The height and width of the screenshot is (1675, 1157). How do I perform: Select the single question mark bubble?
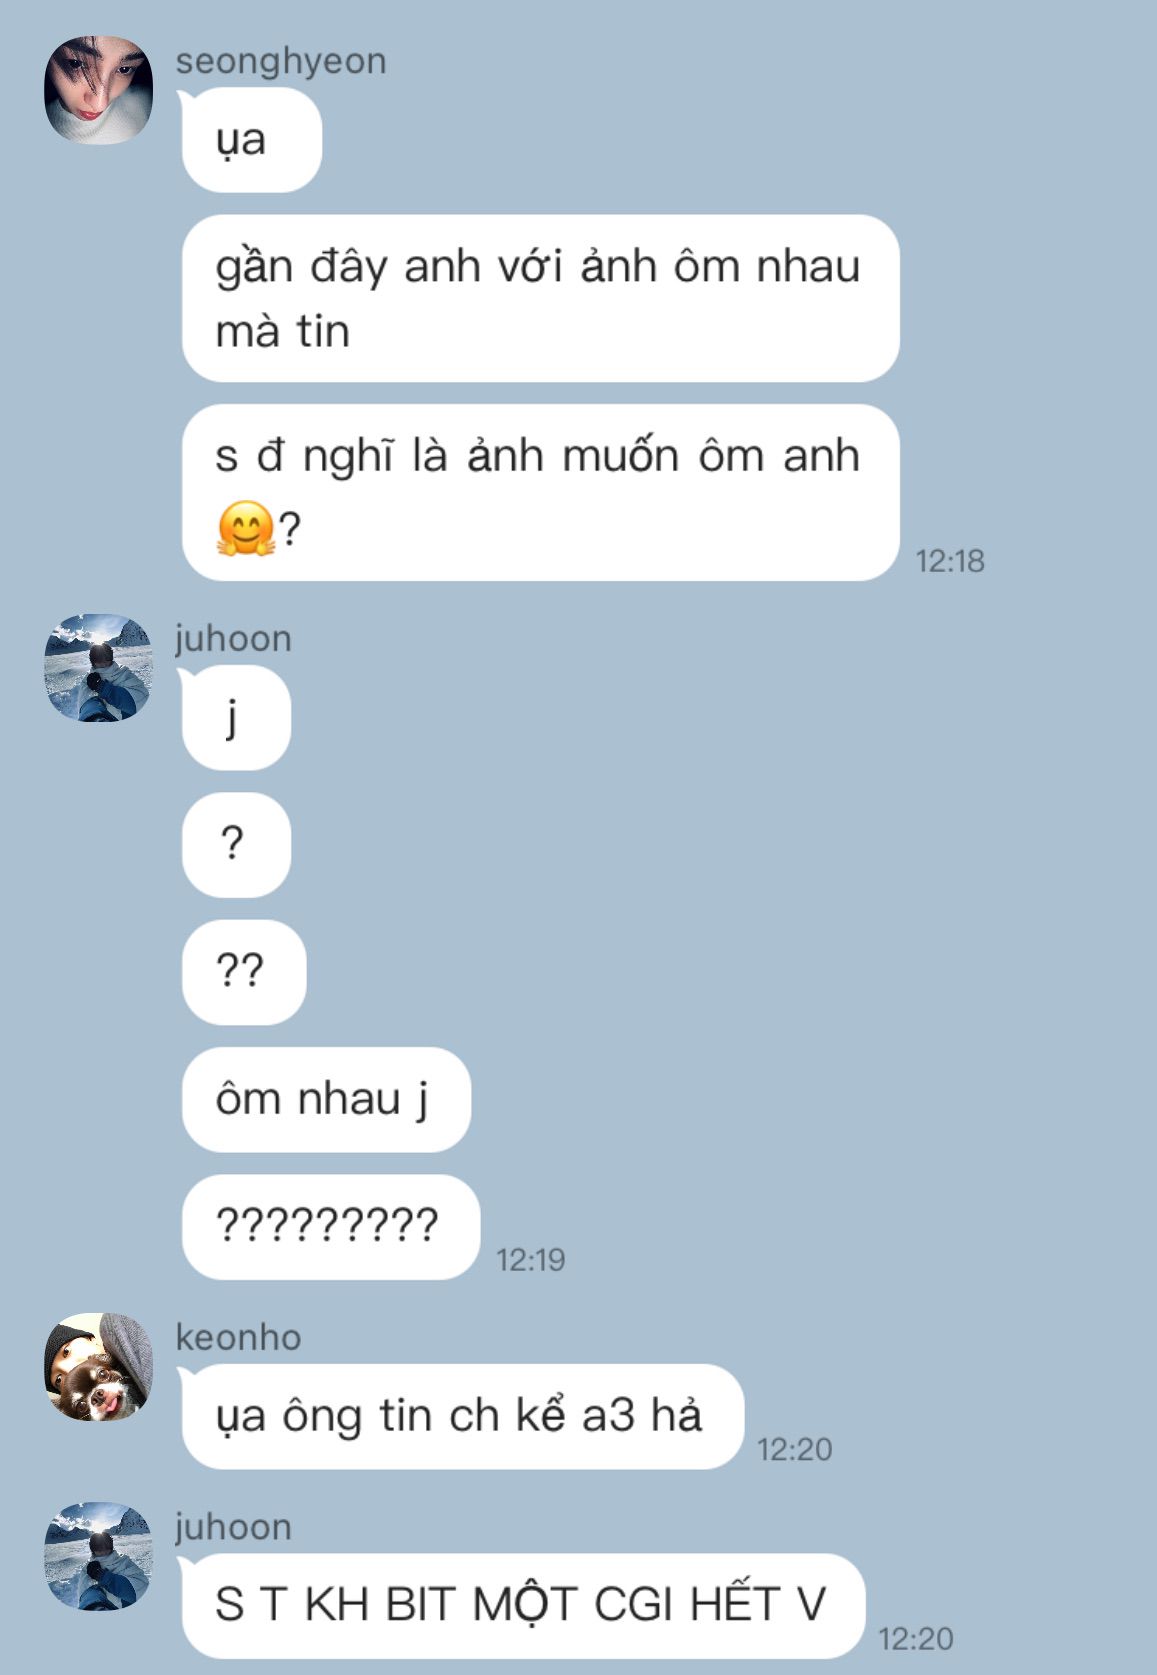coord(236,845)
